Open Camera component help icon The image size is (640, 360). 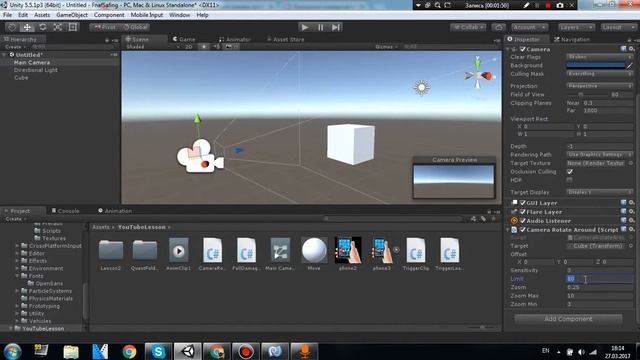click(623, 49)
